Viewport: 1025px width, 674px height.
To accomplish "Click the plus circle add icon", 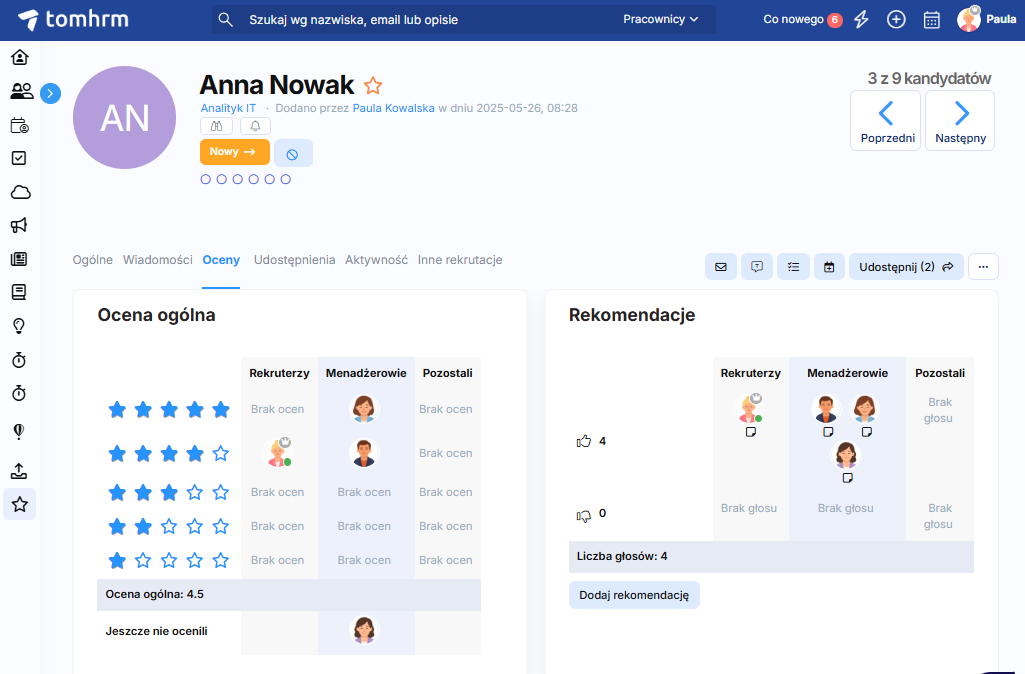I will (x=896, y=19).
